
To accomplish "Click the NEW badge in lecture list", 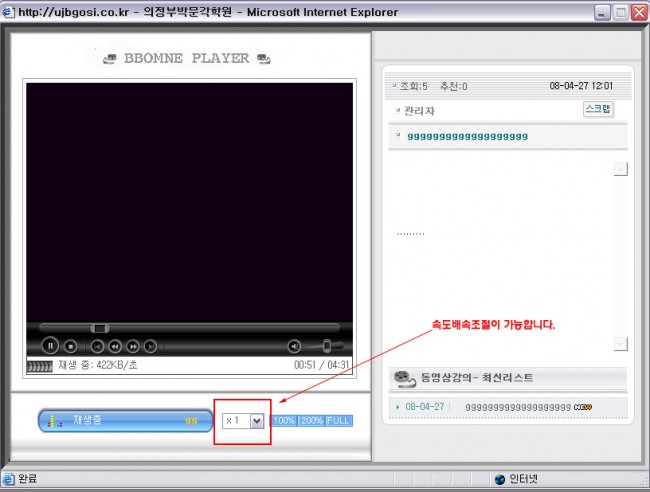I will (x=583, y=407).
